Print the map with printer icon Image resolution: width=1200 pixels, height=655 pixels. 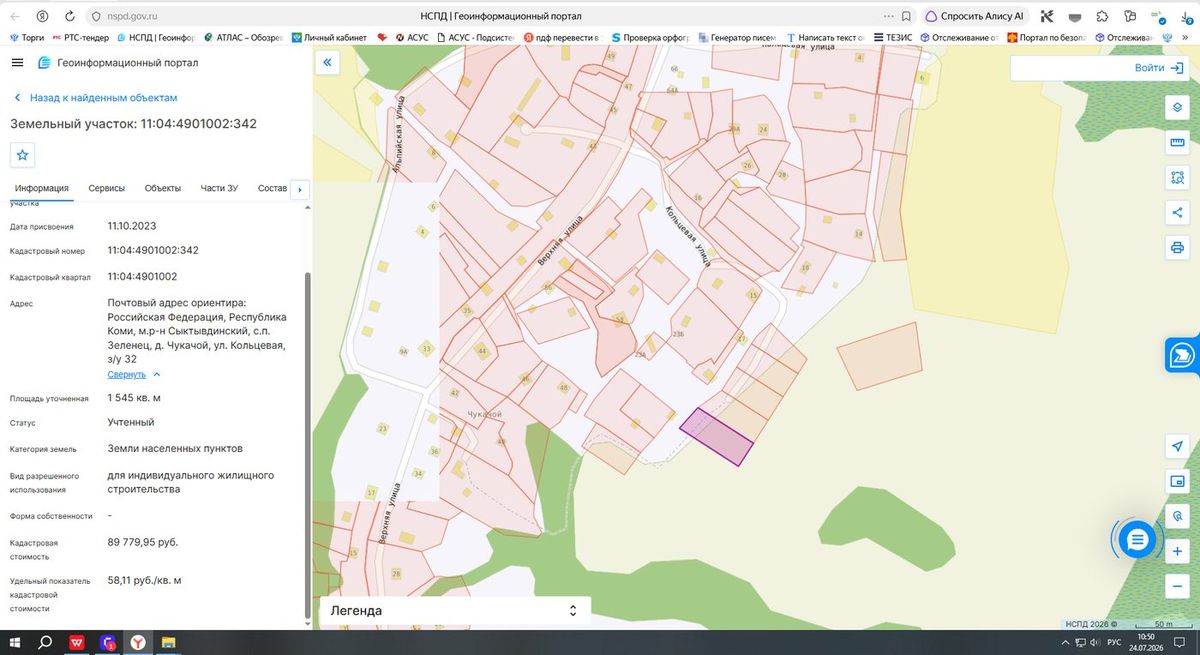click(1177, 247)
